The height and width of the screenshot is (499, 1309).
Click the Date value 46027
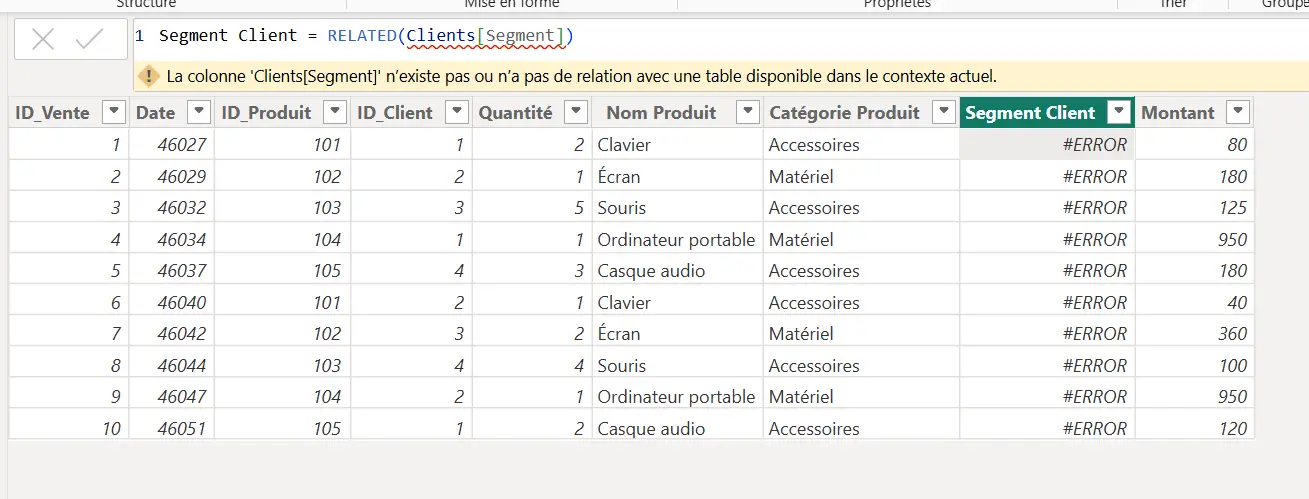click(171, 145)
